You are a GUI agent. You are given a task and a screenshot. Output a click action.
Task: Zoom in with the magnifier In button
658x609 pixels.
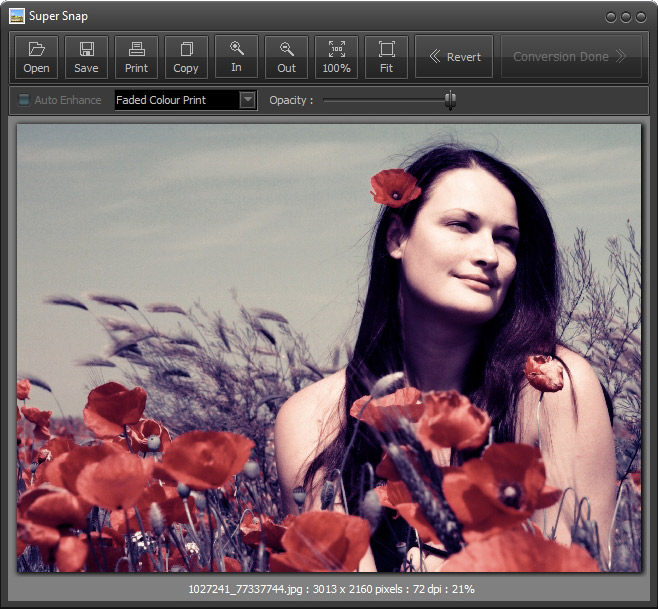coord(236,57)
